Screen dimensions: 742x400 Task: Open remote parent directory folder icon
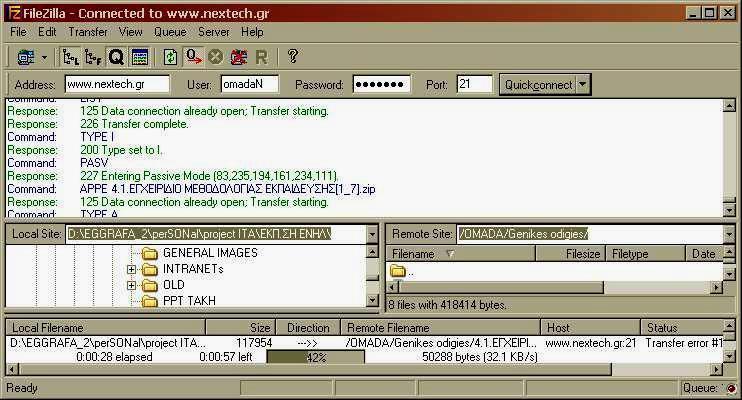click(398, 271)
